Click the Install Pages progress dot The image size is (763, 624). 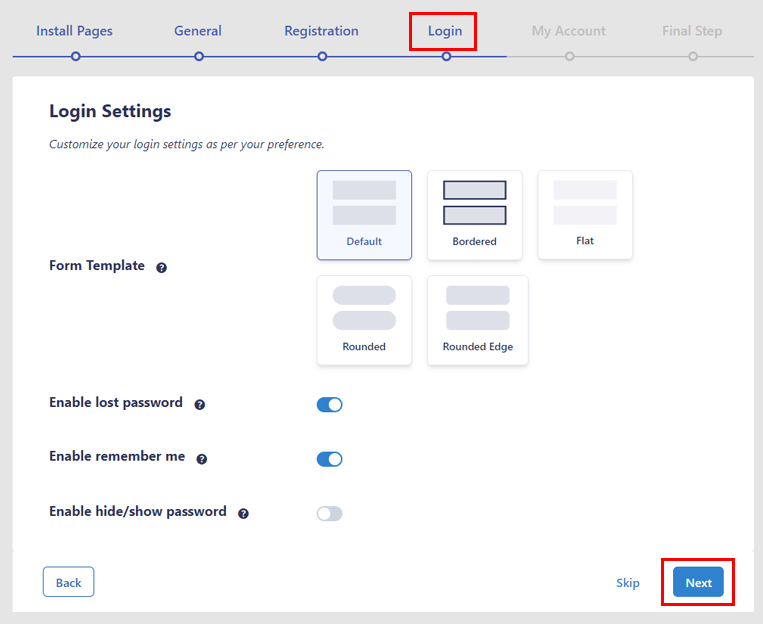75,56
